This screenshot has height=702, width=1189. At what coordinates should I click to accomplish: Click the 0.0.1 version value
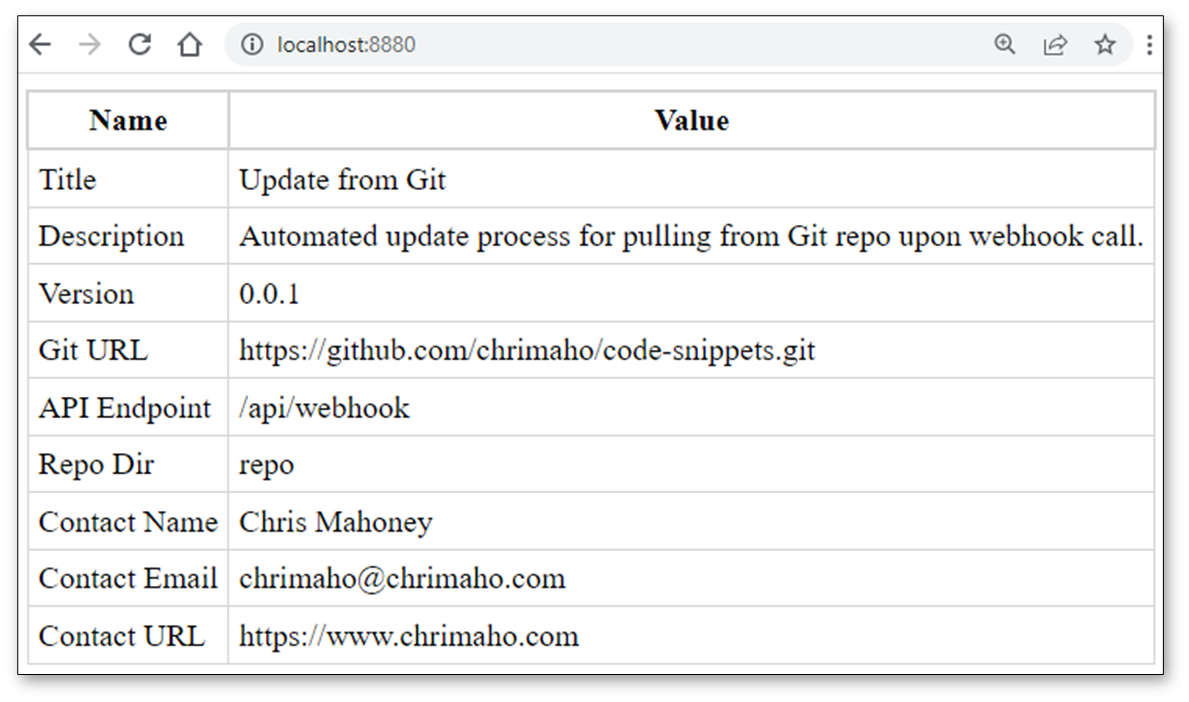point(269,294)
